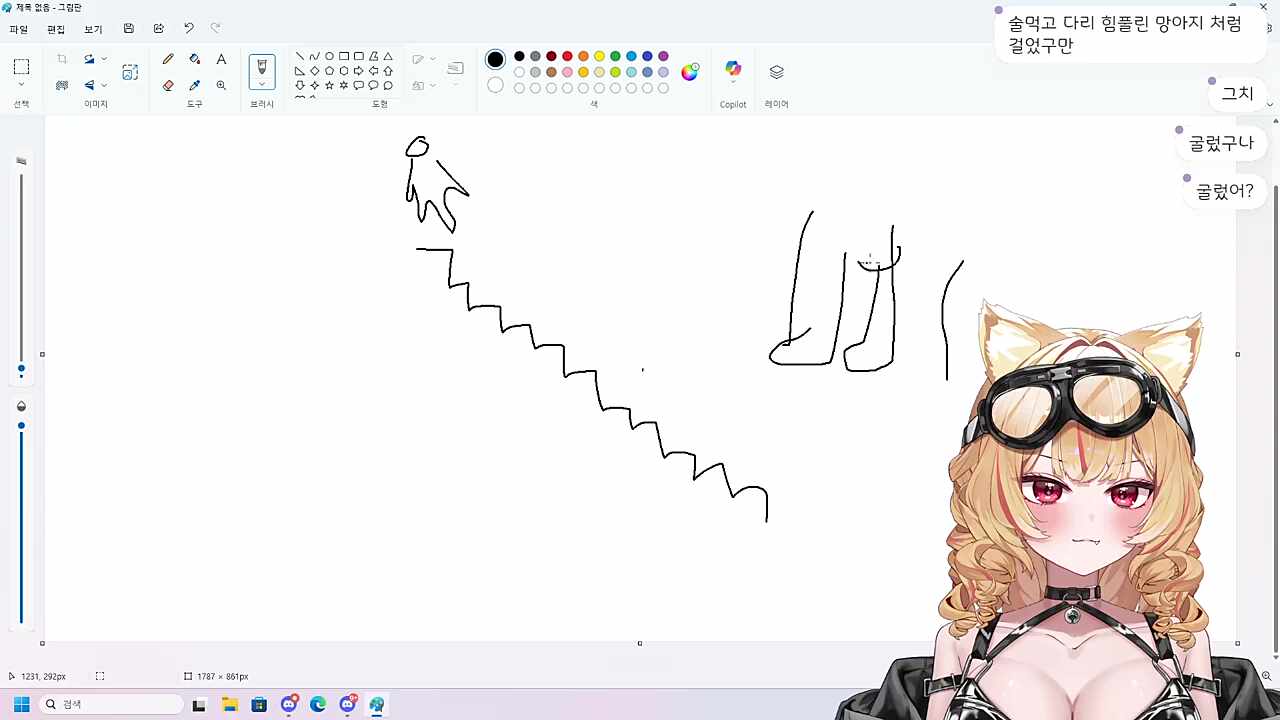Select the rounded rectangle shape
Screen dimensions: 1280x720
pos(359,56)
